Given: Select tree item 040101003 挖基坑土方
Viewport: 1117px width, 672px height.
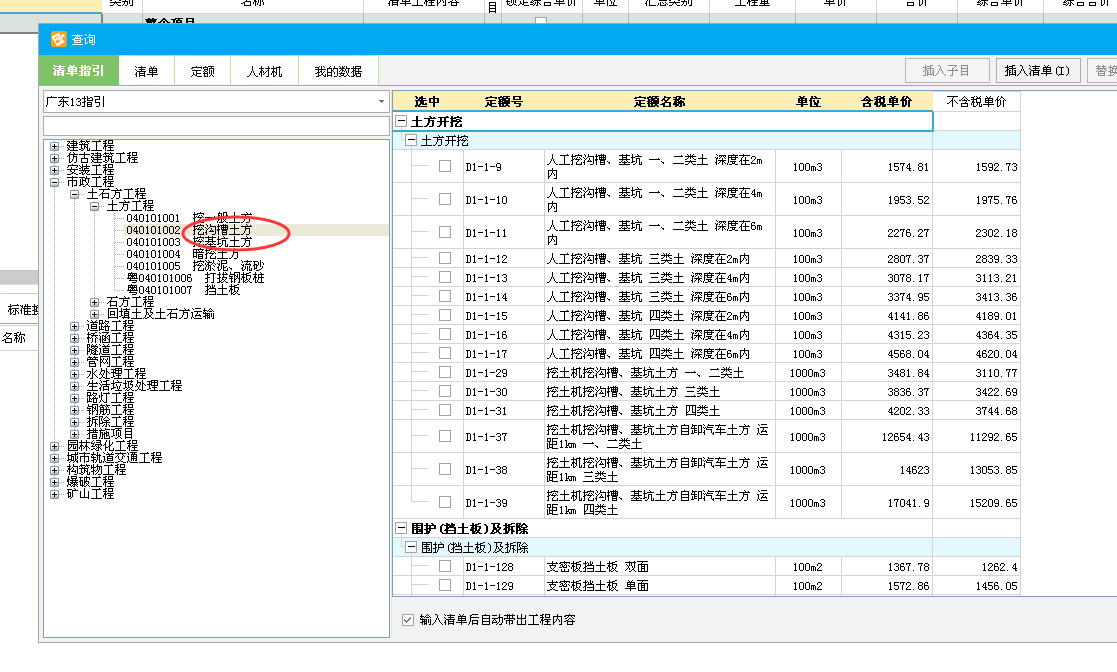Looking at the screenshot, I should click(189, 242).
